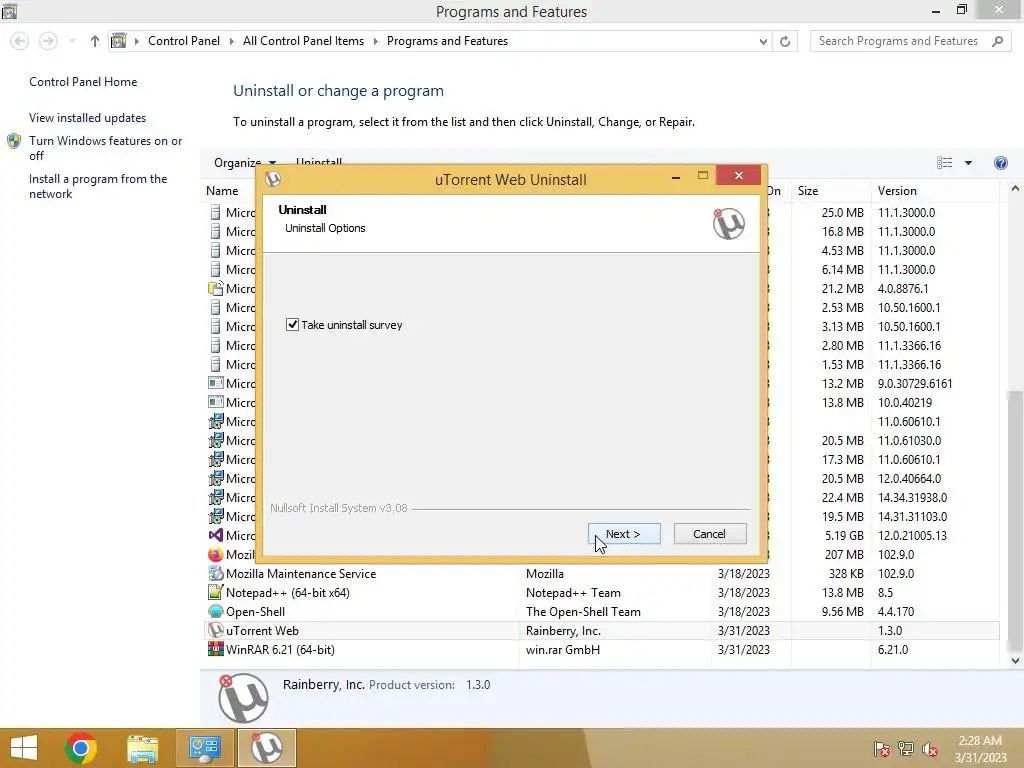Open View installed updates link

point(88,118)
